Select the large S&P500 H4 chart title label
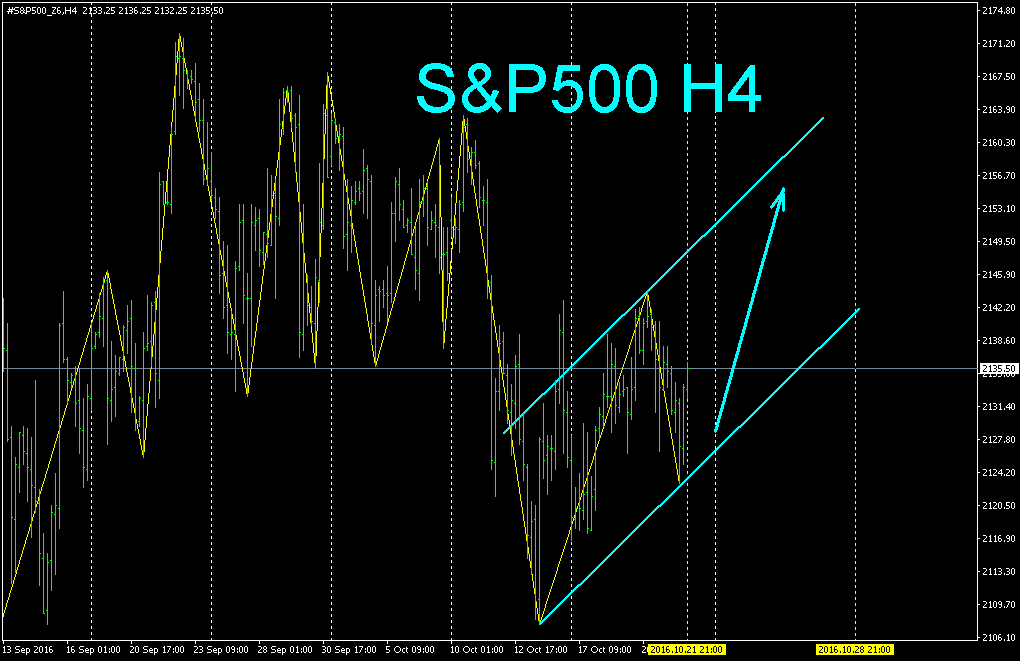Screen dimensions: 1020x661 pos(589,88)
